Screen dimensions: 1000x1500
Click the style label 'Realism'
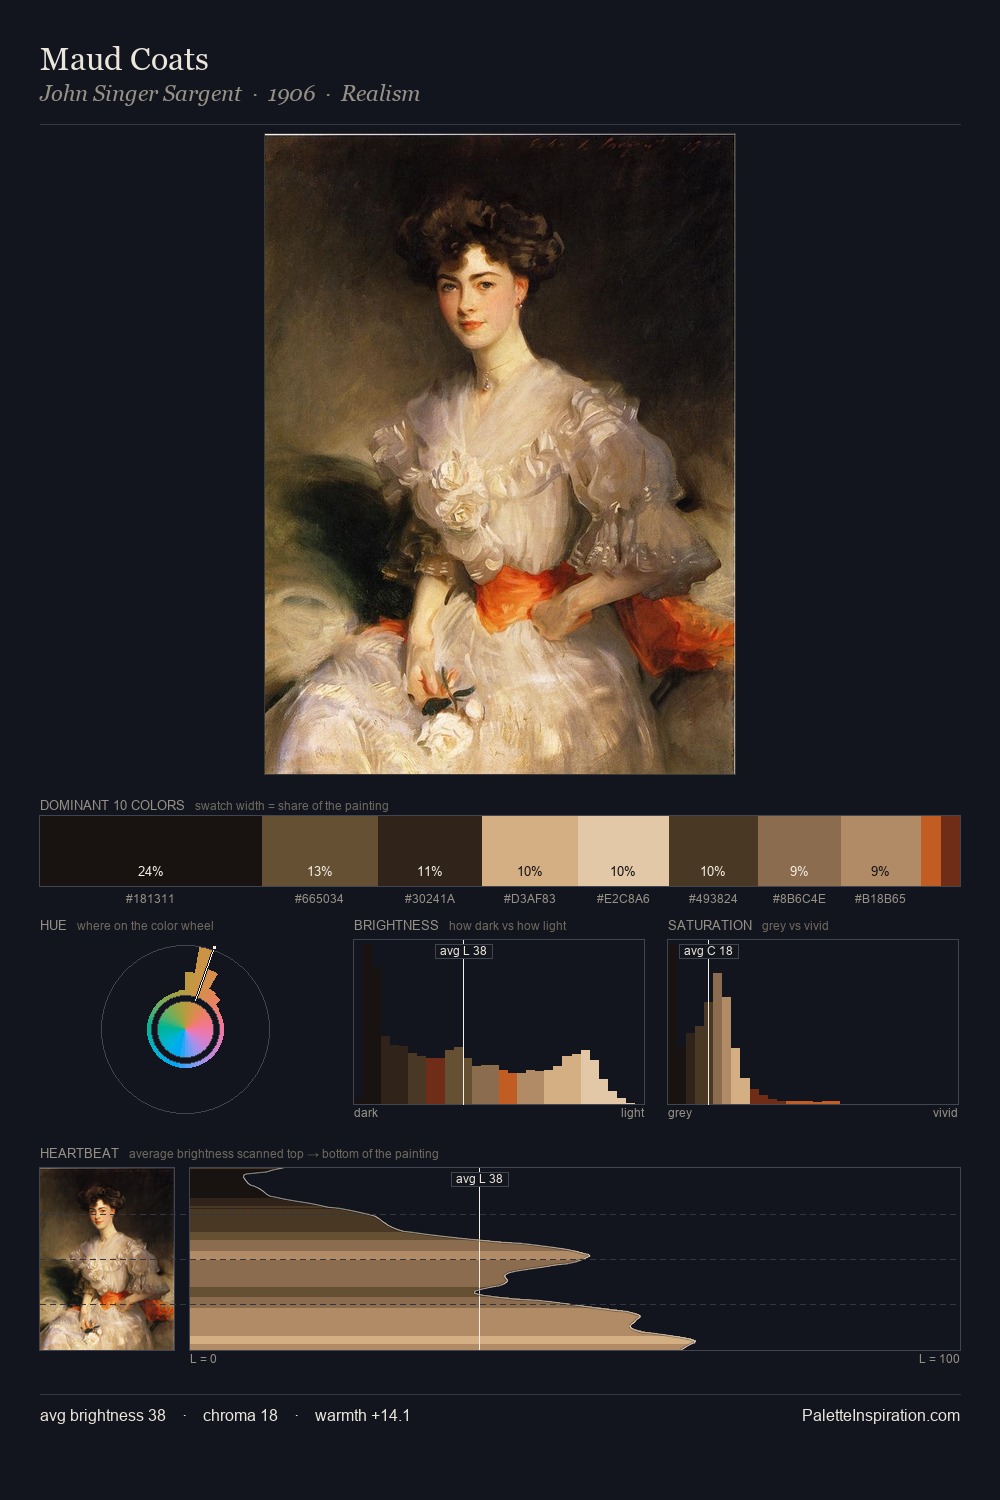tap(380, 93)
